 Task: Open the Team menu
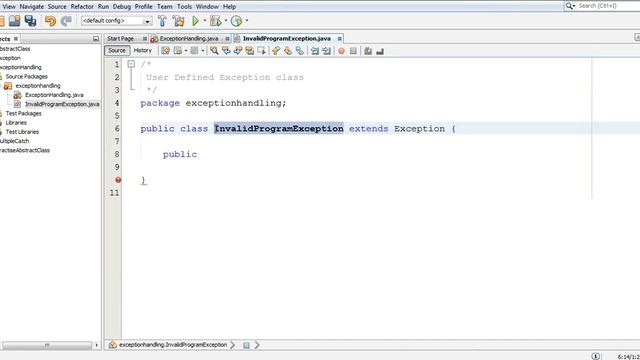[x=164, y=7]
